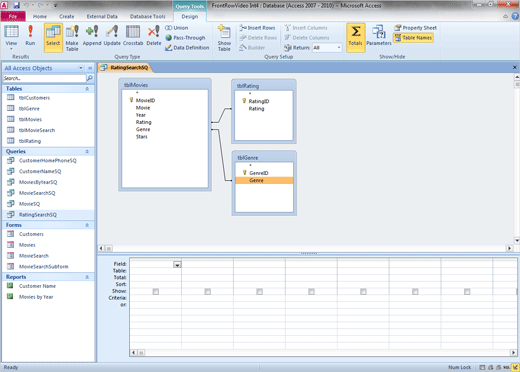Click the Union query option
Screen dimensions: 520x372
(x=177, y=28)
